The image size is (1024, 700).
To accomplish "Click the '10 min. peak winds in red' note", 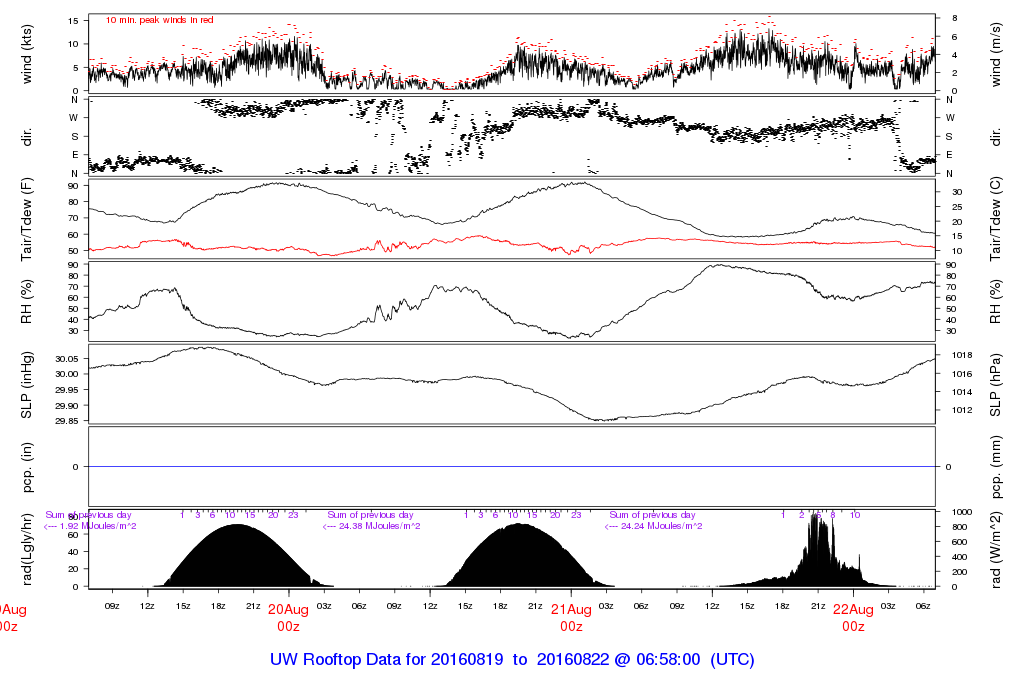I will (x=159, y=20).
